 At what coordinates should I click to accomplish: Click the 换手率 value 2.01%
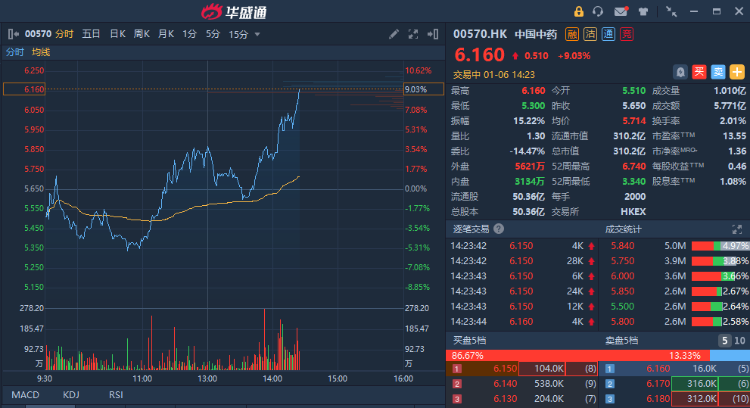pos(733,121)
